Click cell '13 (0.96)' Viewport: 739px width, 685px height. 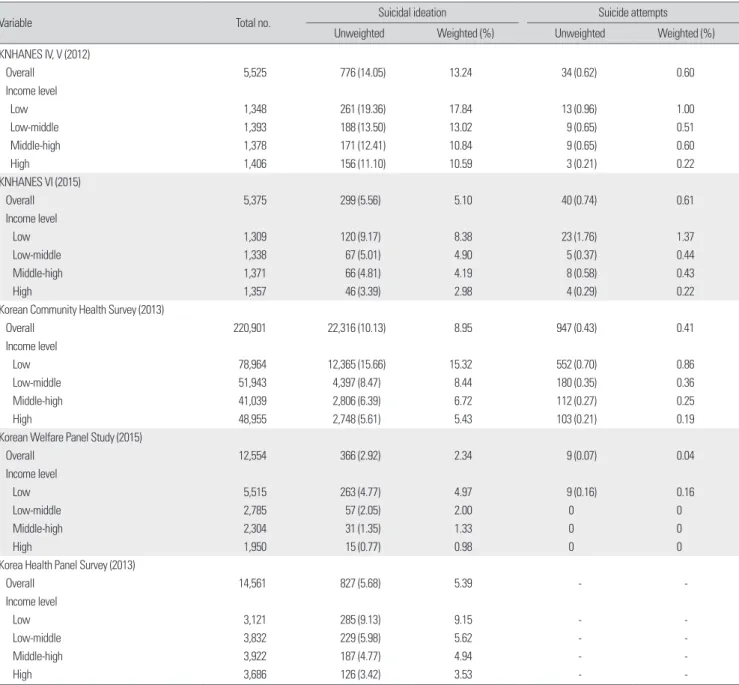pos(579,109)
